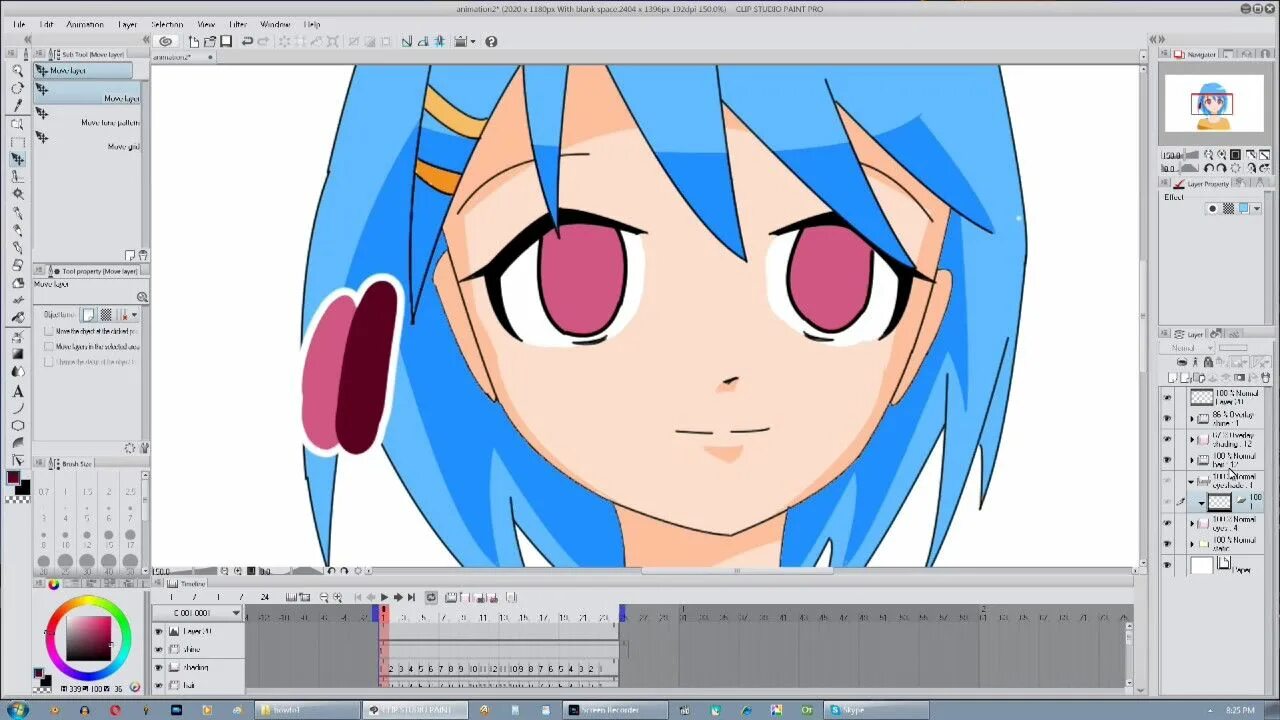Hide the Overlay shading layer folder

click(x=1166, y=440)
